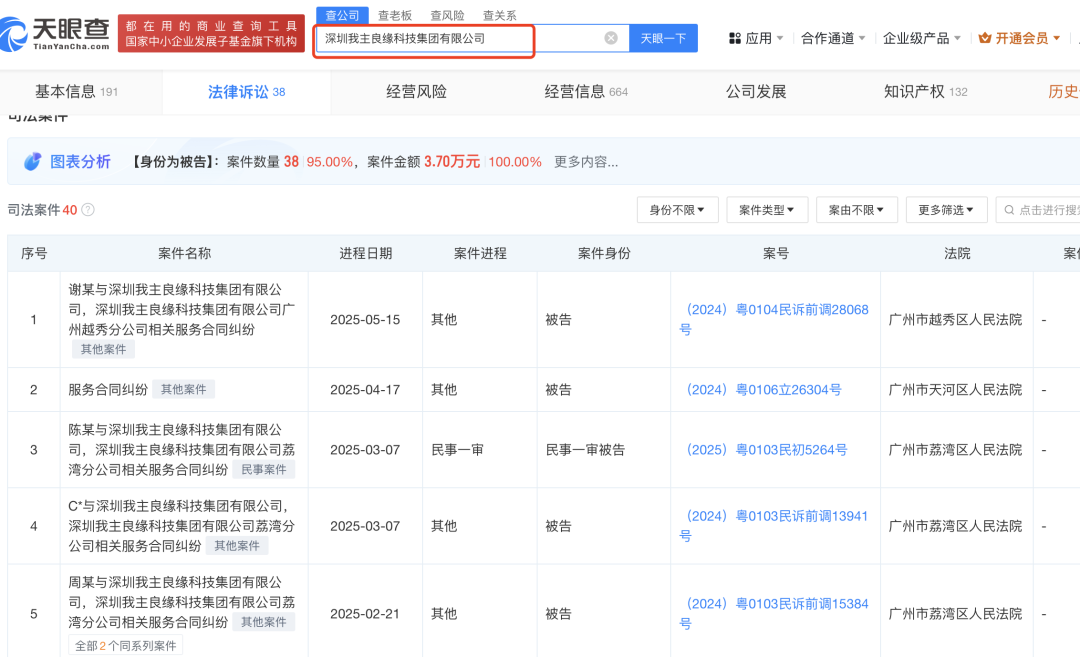The width and height of the screenshot is (1080, 657).
Task: Click the company name search input field
Action: (460, 38)
